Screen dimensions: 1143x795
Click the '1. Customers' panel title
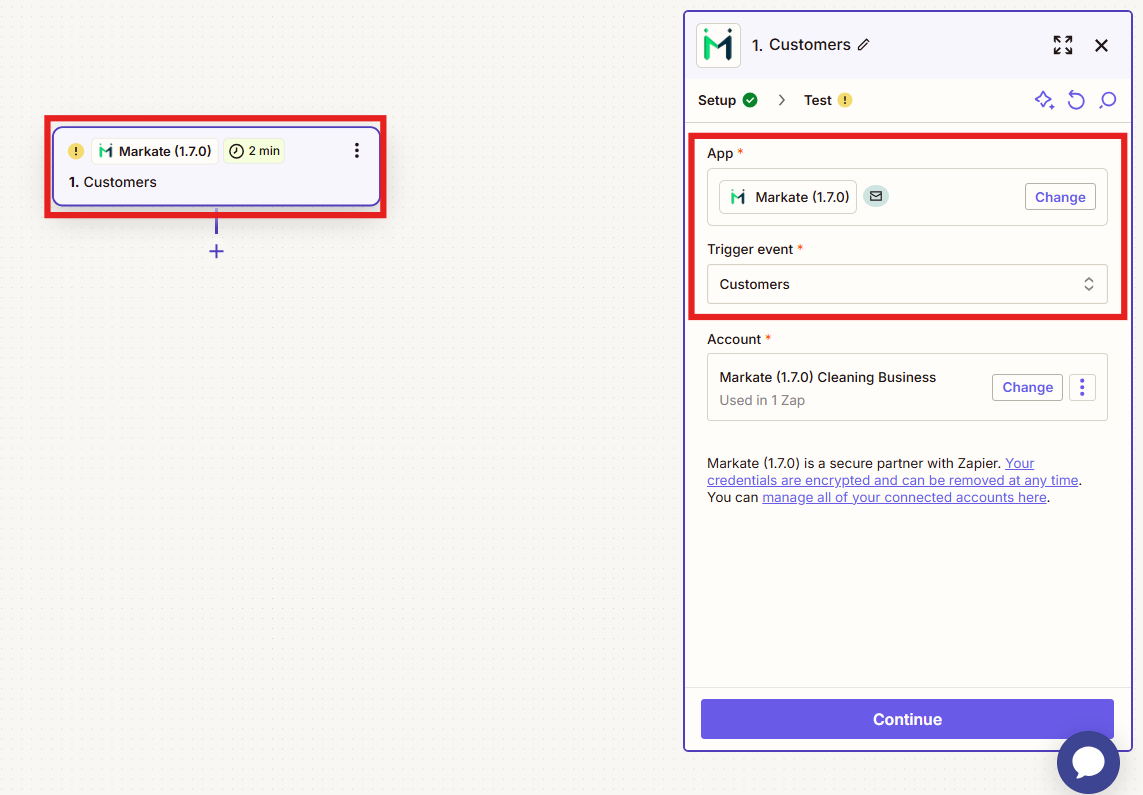coord(801,45)
